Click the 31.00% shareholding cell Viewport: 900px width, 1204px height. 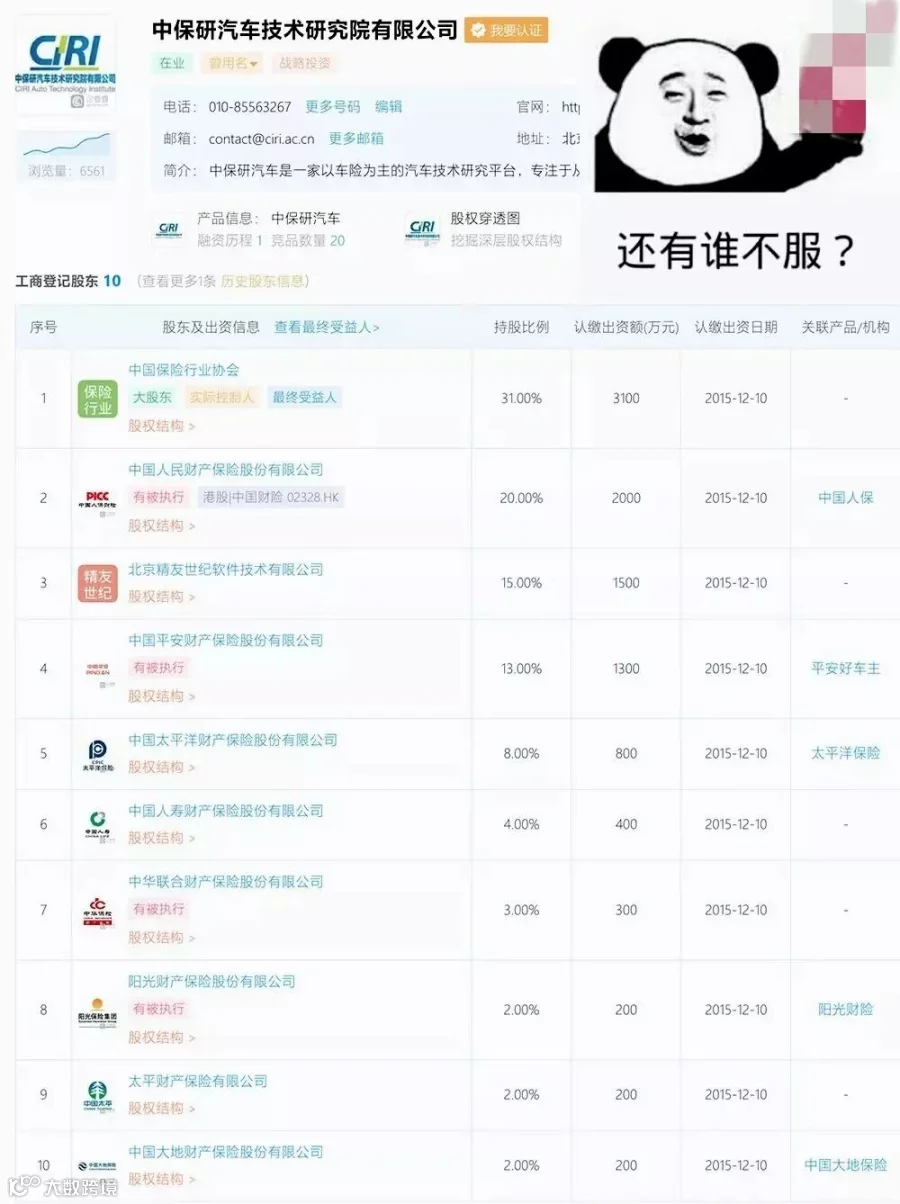pos(521,399)
